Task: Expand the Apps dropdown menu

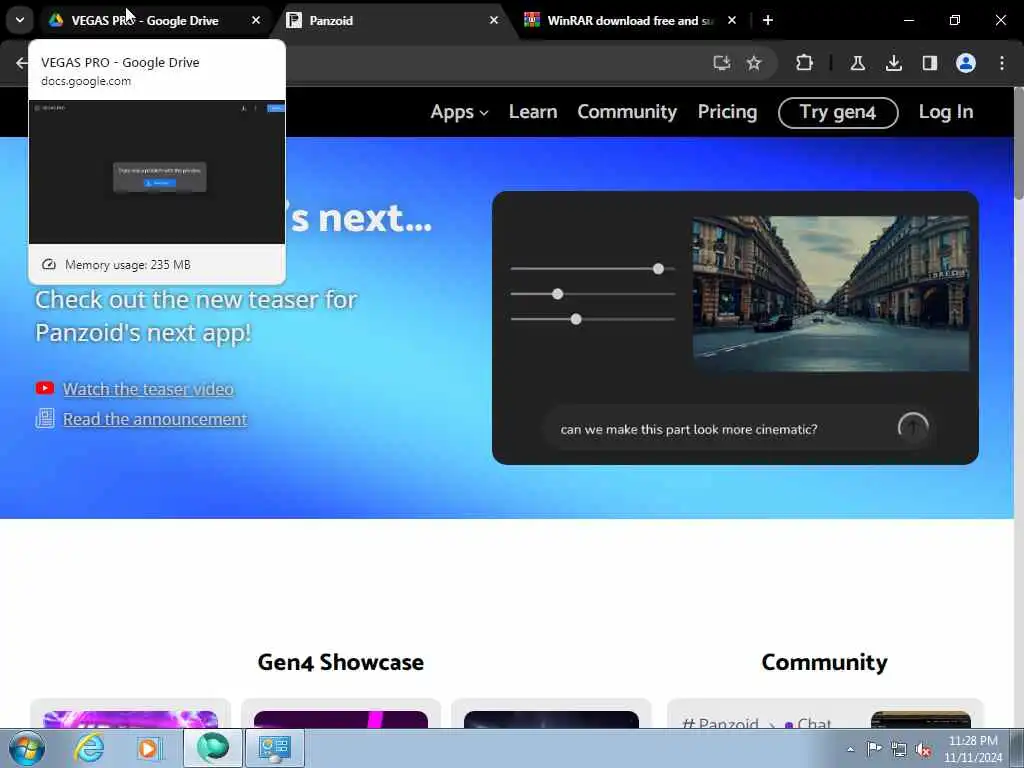Action: coord(459,112)
